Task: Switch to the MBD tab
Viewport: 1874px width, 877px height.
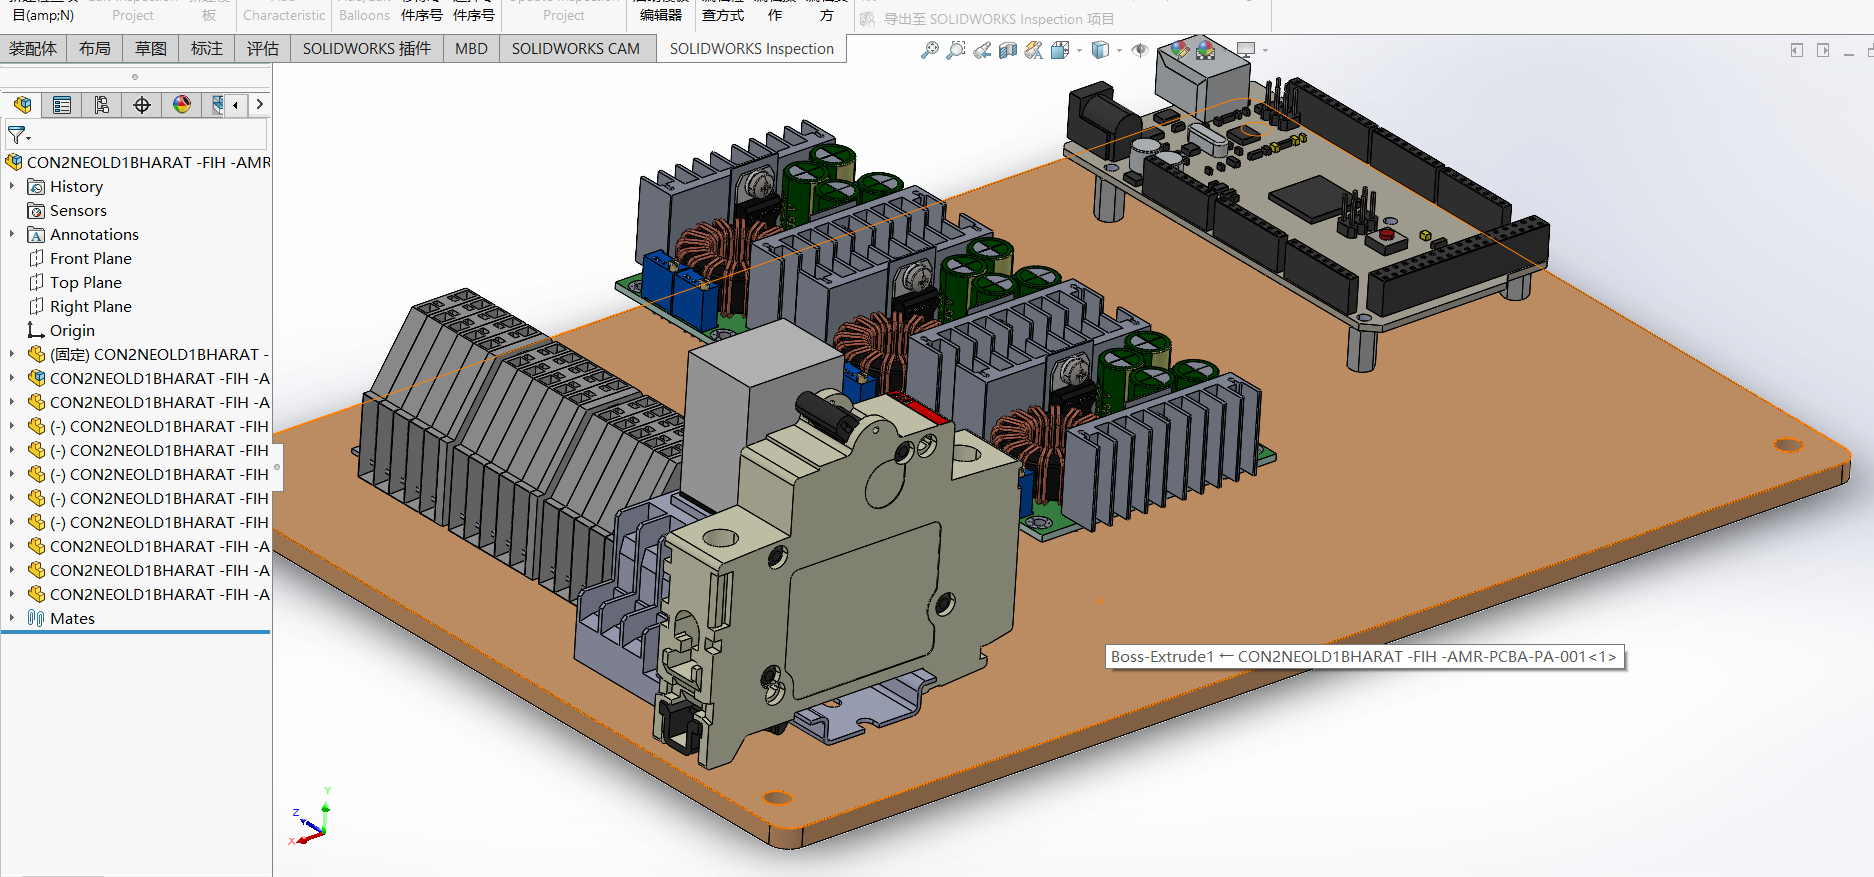Action: tap(471, 48)
